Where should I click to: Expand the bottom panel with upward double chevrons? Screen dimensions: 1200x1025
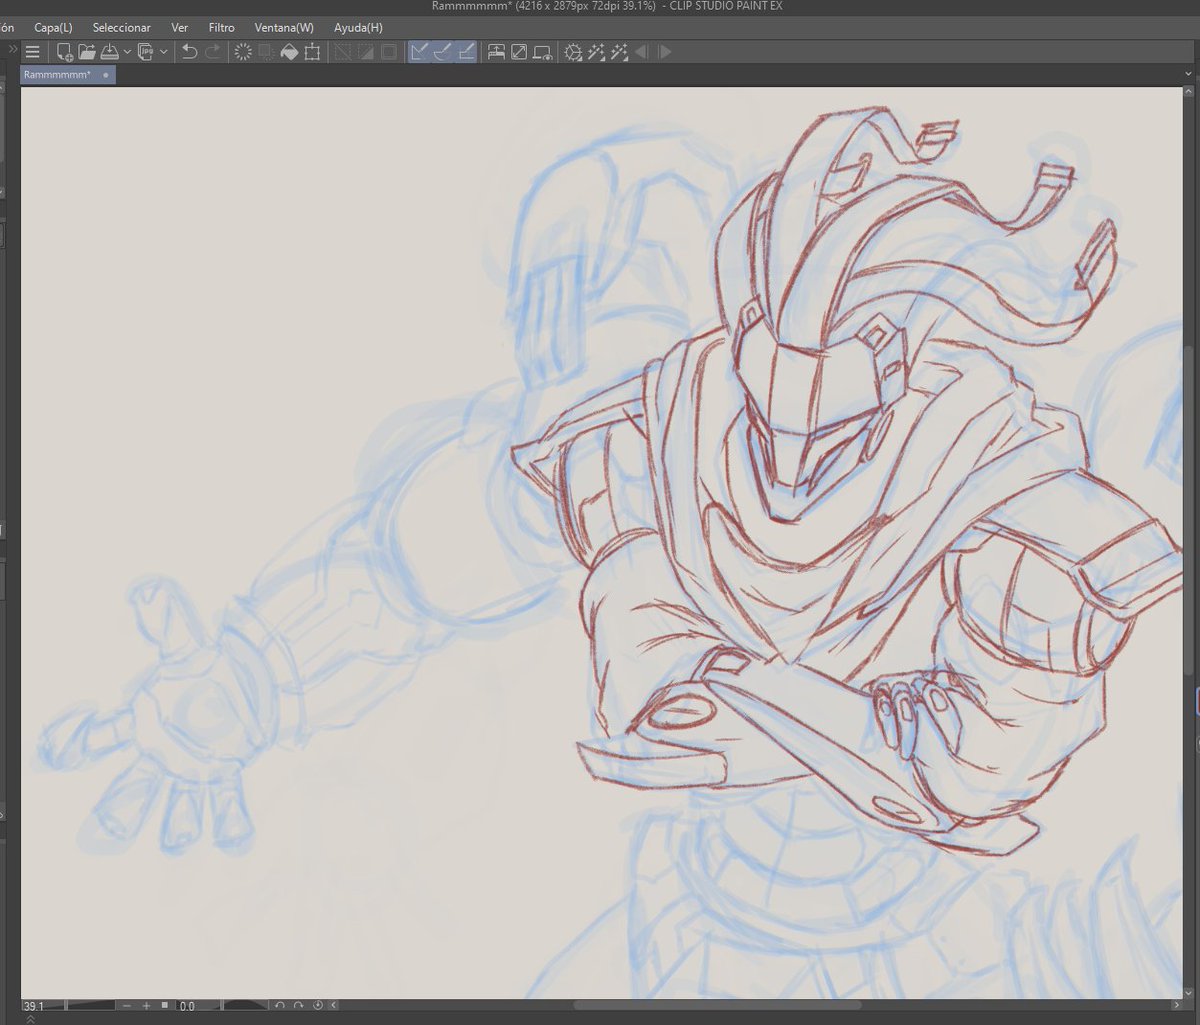pyautogui.click(x=30, y=1019)
